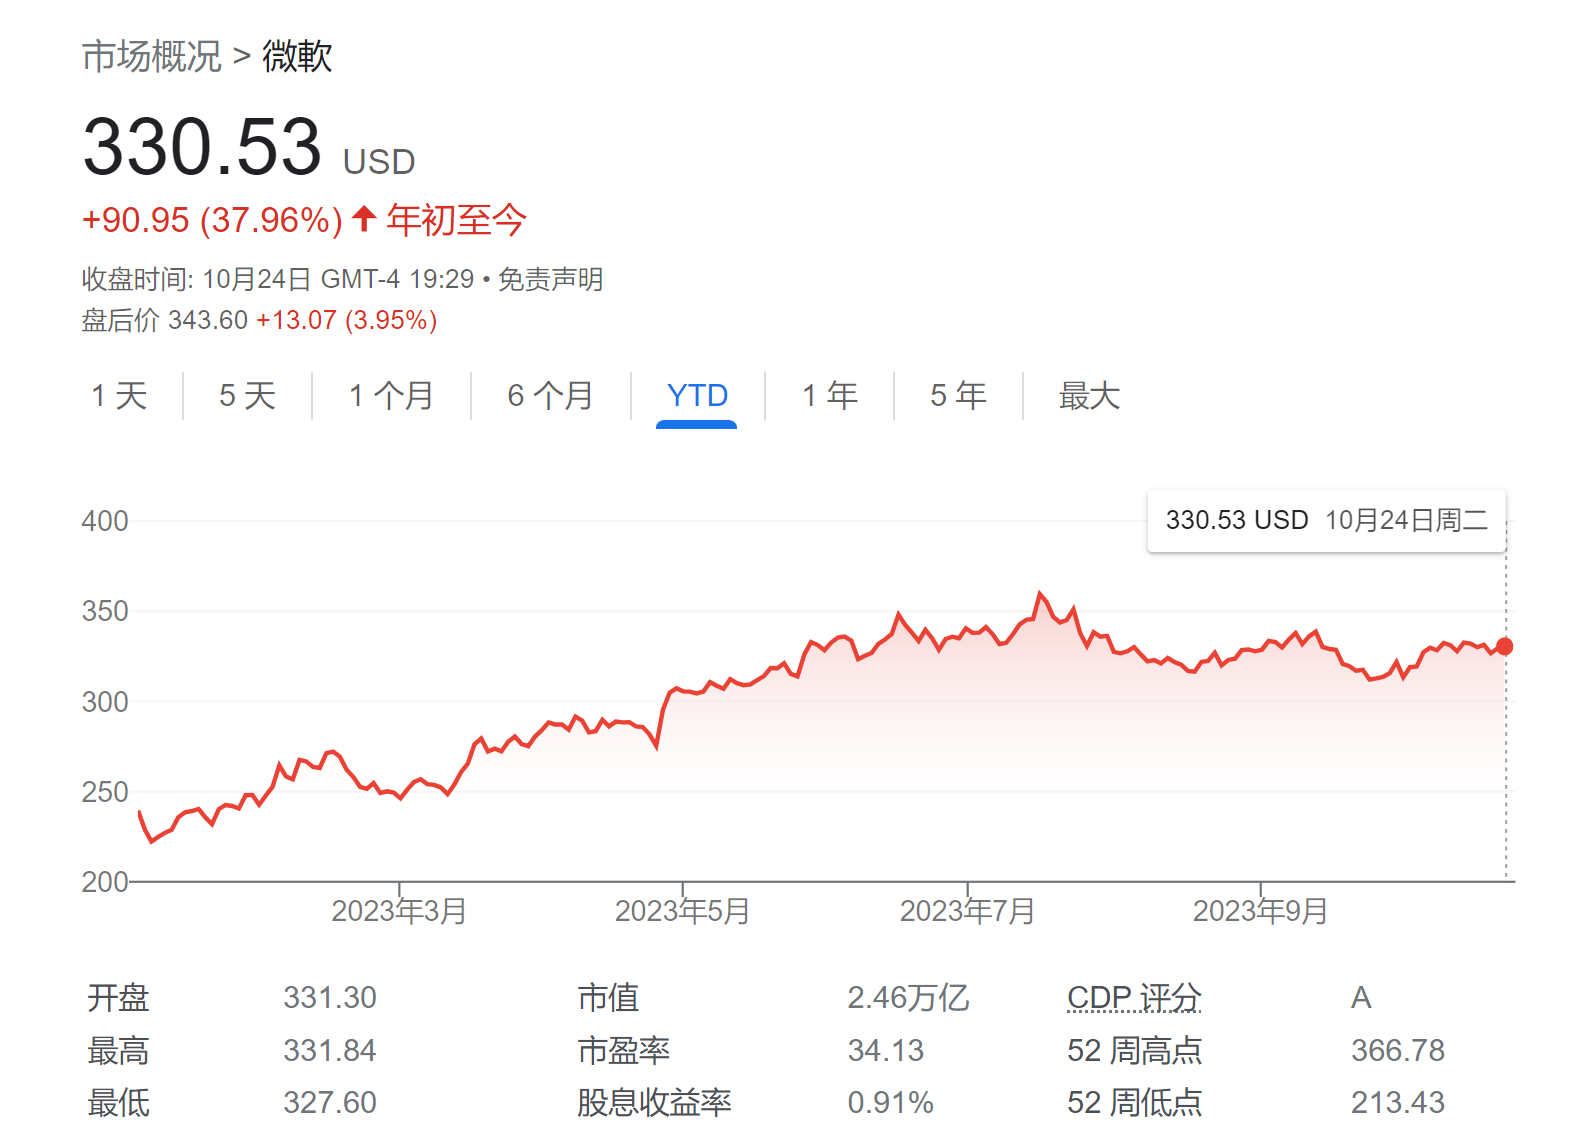The image size is (1569, 1147).
Task: Click the 股息收益率 label
Action: [x=654, y=1103]
